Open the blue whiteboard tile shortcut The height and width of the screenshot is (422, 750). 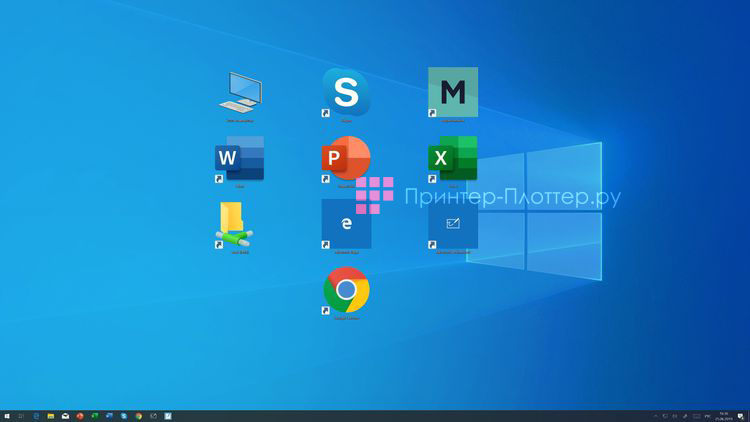tap(452, 224)
